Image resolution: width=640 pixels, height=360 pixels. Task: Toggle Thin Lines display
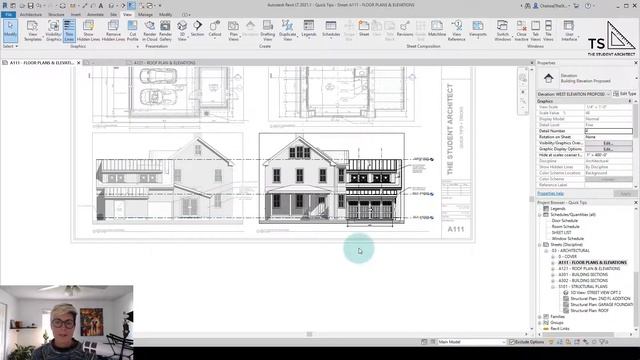[69, 31]
